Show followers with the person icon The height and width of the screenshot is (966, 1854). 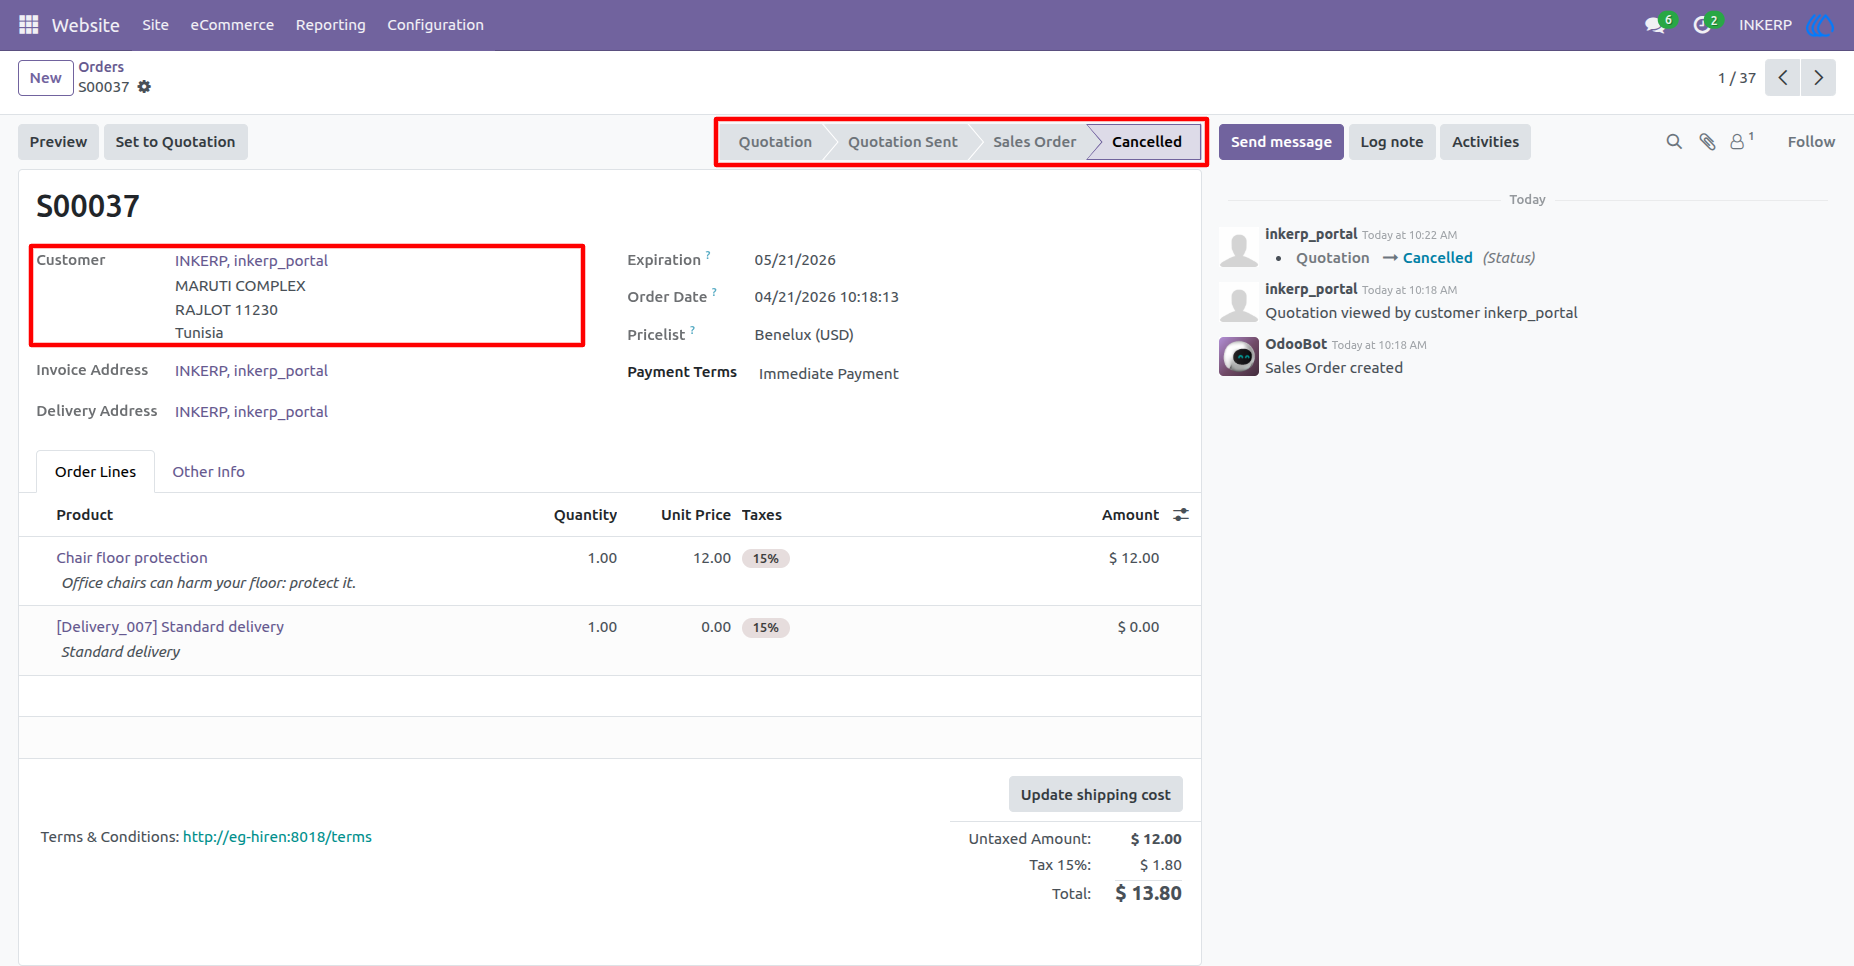point(1738,142)
